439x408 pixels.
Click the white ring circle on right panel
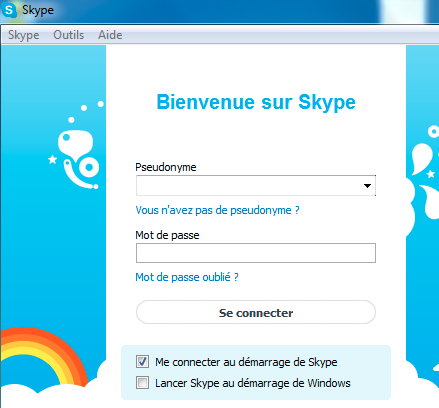coord(433,132)
